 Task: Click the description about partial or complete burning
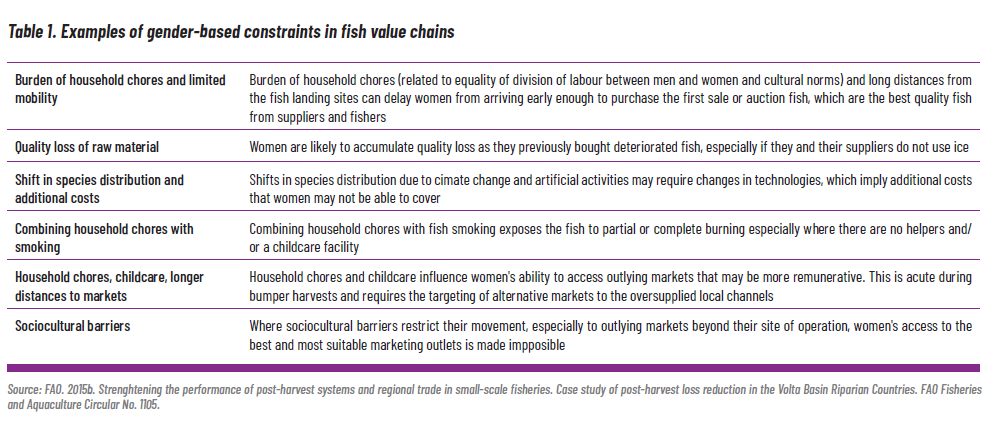(x=610, y=238)
